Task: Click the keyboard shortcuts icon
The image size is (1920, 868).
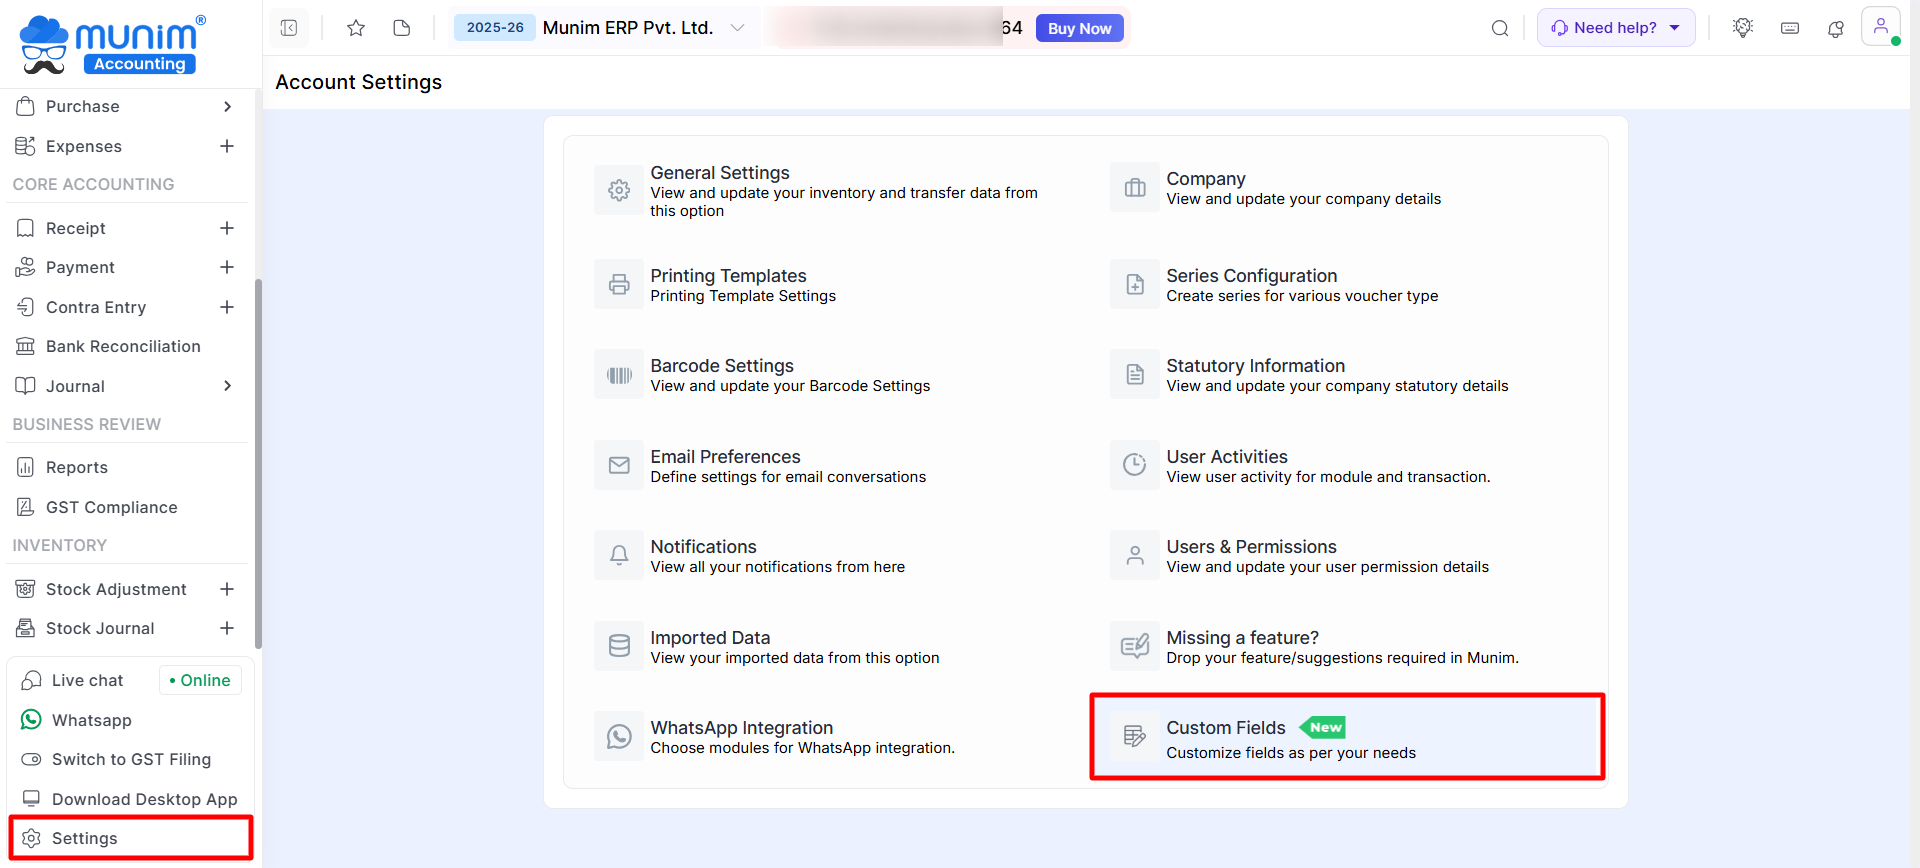Action: [1790, 28]
